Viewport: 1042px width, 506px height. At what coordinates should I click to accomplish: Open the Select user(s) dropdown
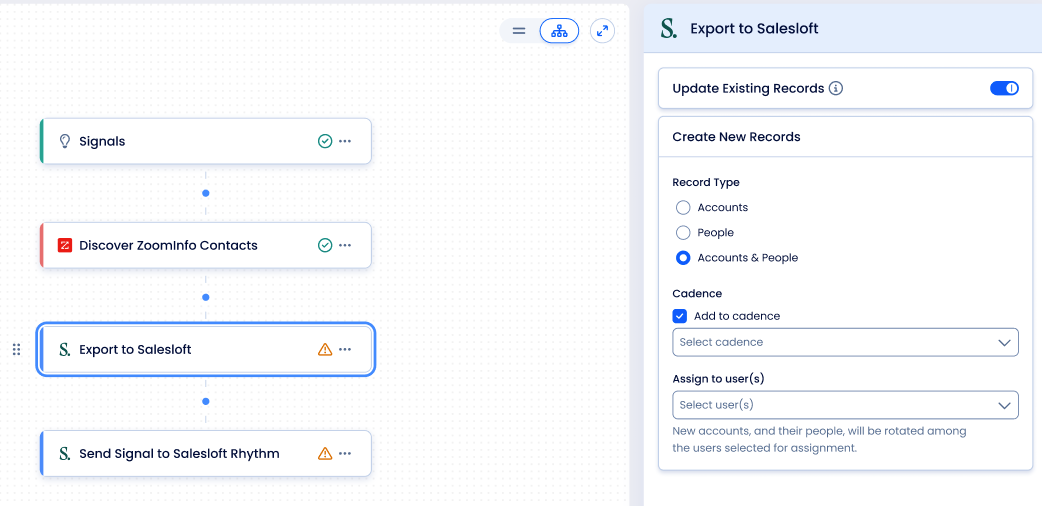pos(845,404)
